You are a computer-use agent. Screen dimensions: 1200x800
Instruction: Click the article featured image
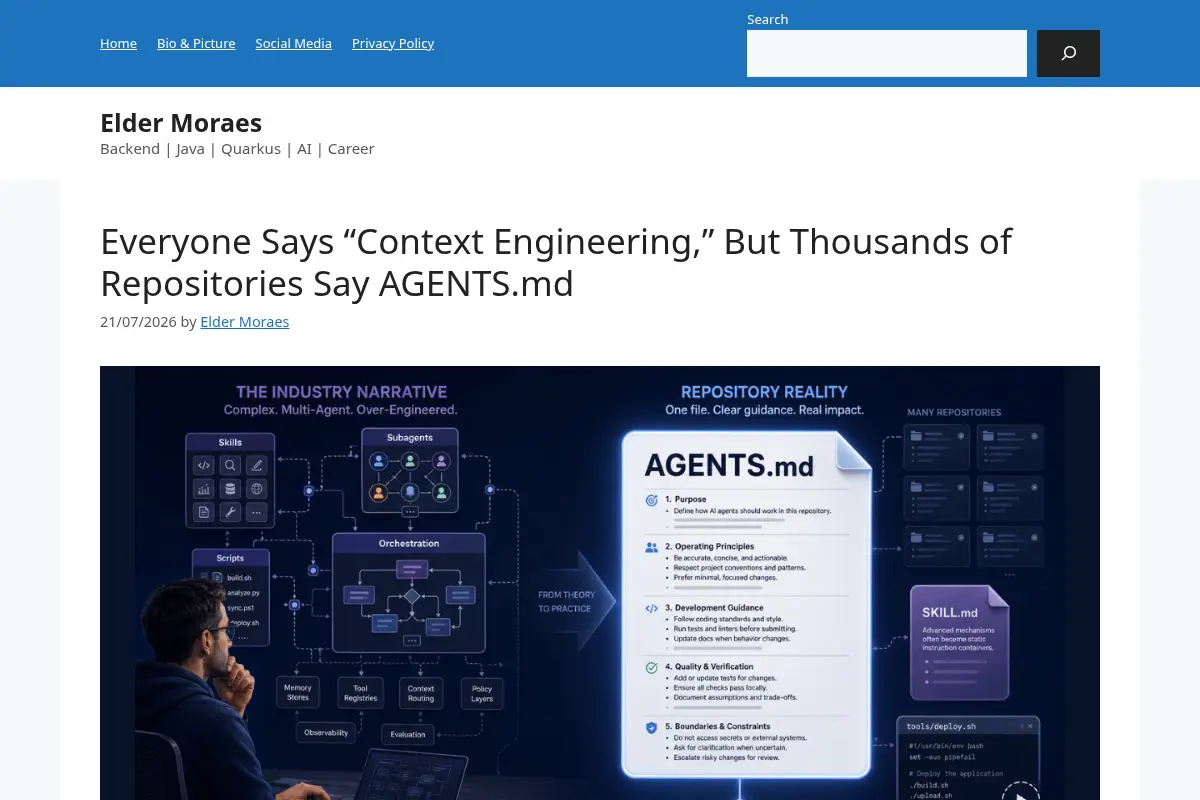coord(600,583)
